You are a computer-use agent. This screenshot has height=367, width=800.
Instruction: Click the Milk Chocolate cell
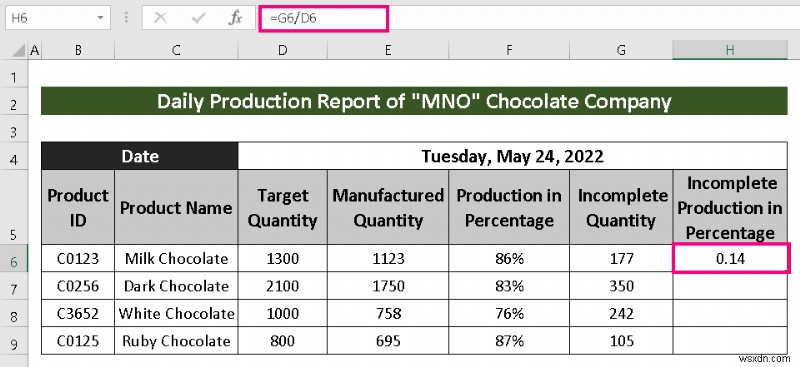coord(176,258)
